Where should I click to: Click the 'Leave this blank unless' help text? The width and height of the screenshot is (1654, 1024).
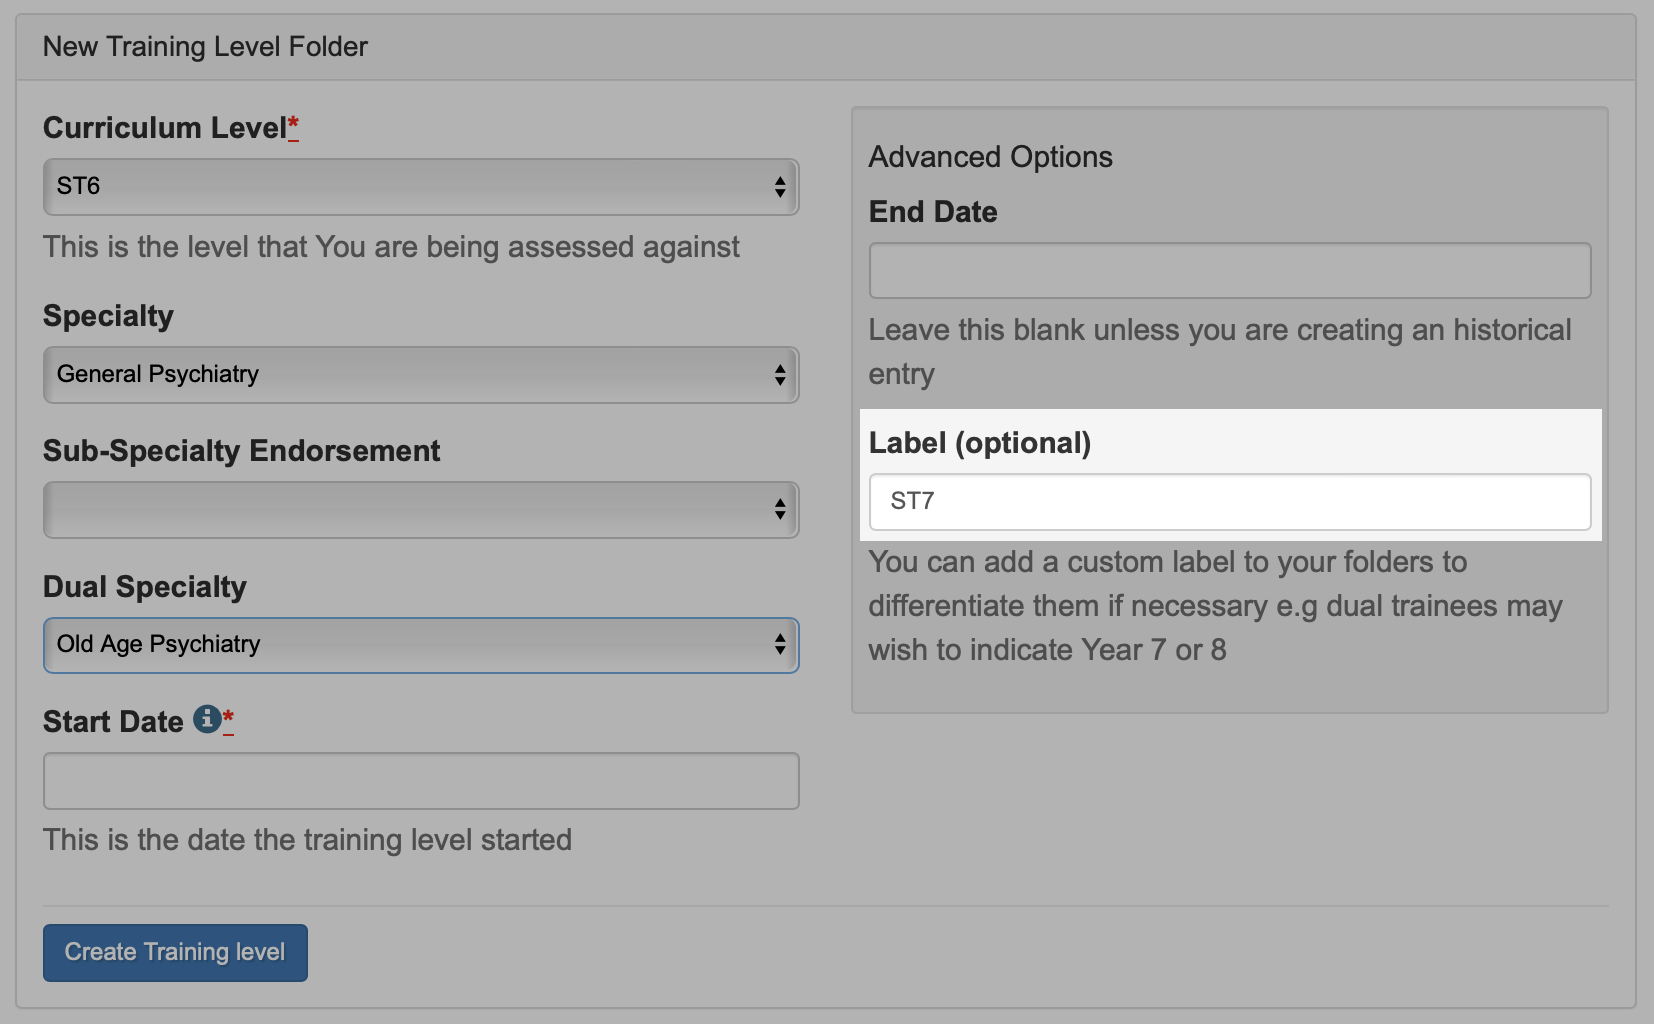tap(1220, 352)
